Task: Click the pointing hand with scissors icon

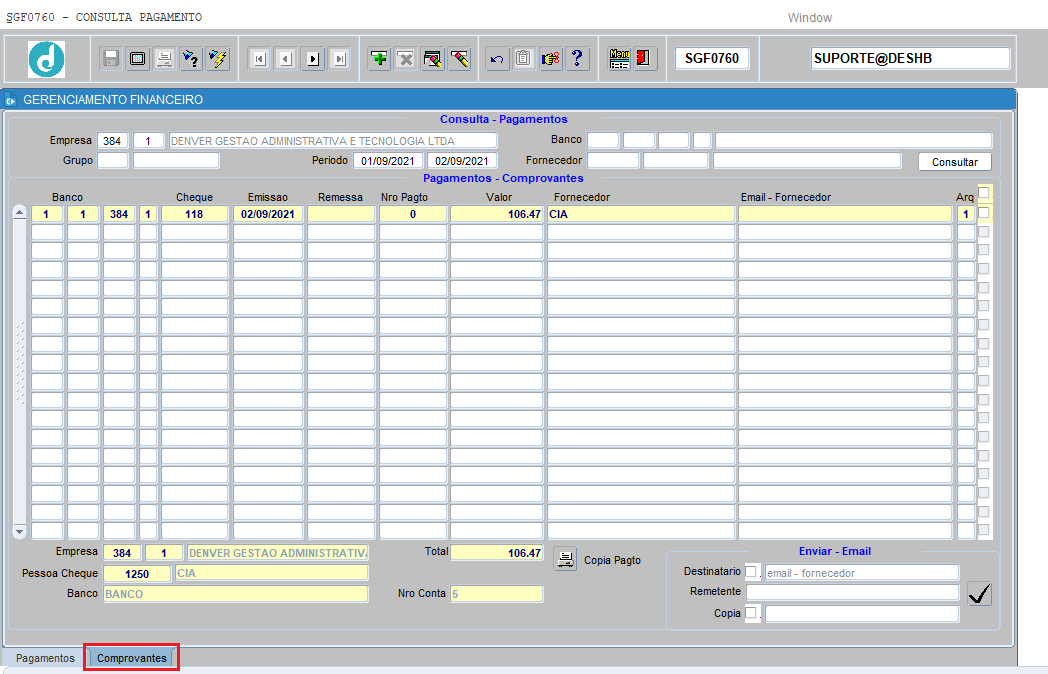Action: (550, 59)
